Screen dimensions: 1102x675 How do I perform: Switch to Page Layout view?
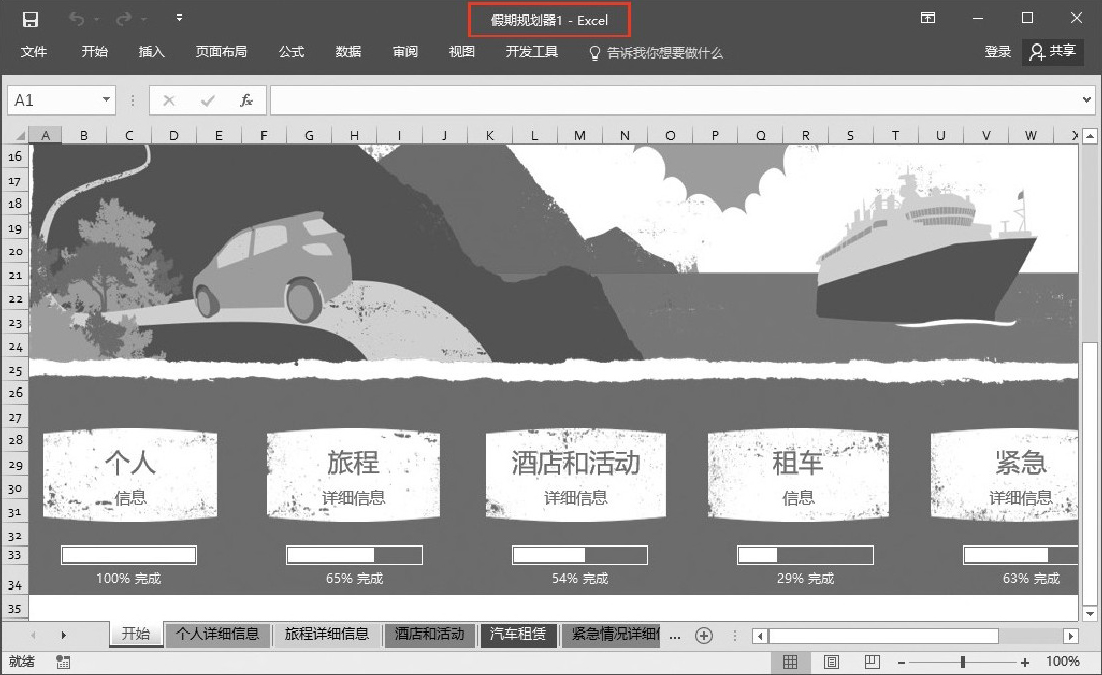tap(831, 662)
